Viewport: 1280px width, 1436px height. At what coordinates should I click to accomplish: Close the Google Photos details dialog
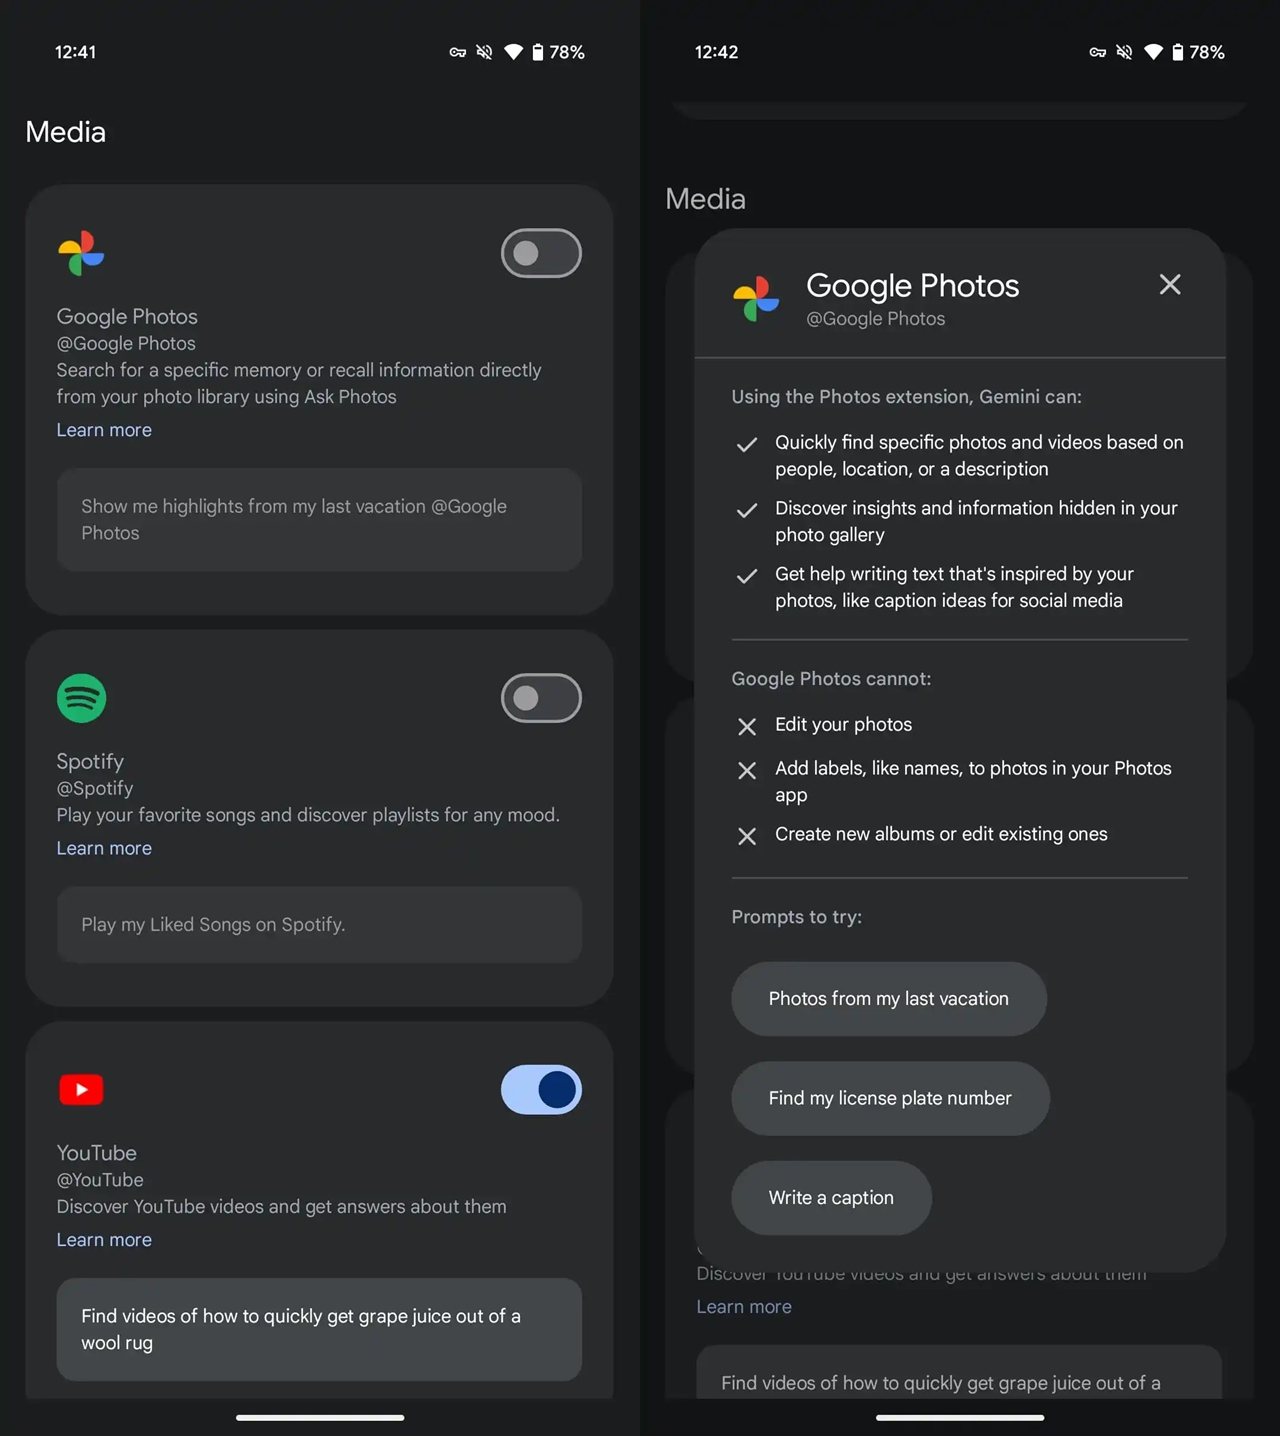coord(1170,285)
